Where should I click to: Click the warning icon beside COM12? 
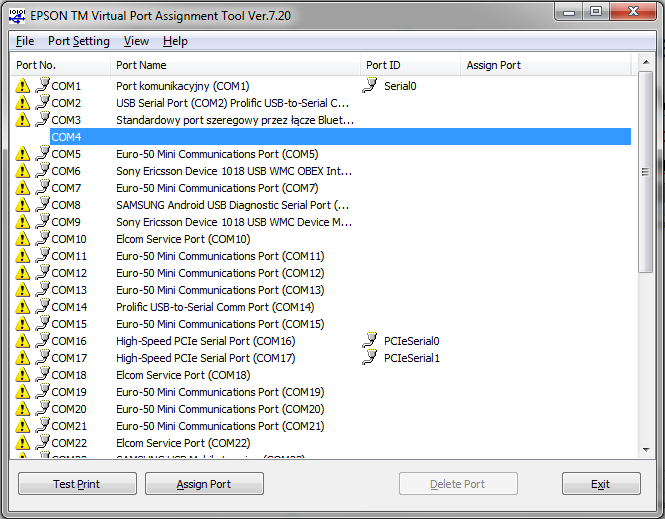(x=22, y=273)
